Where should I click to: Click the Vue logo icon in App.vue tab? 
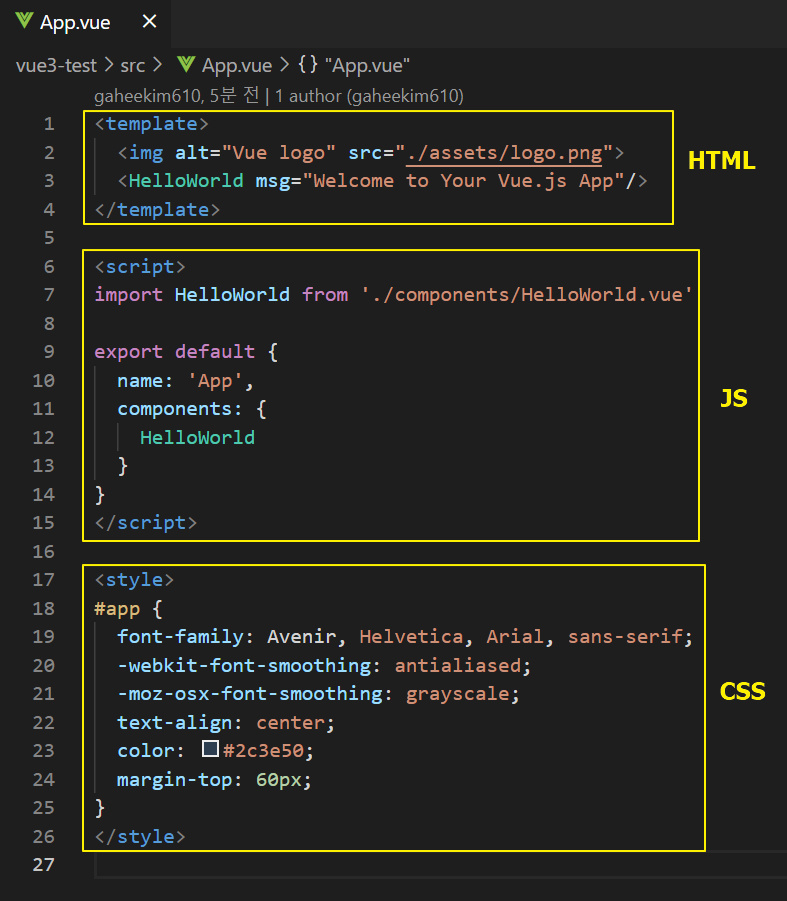(x=24, y=21)
